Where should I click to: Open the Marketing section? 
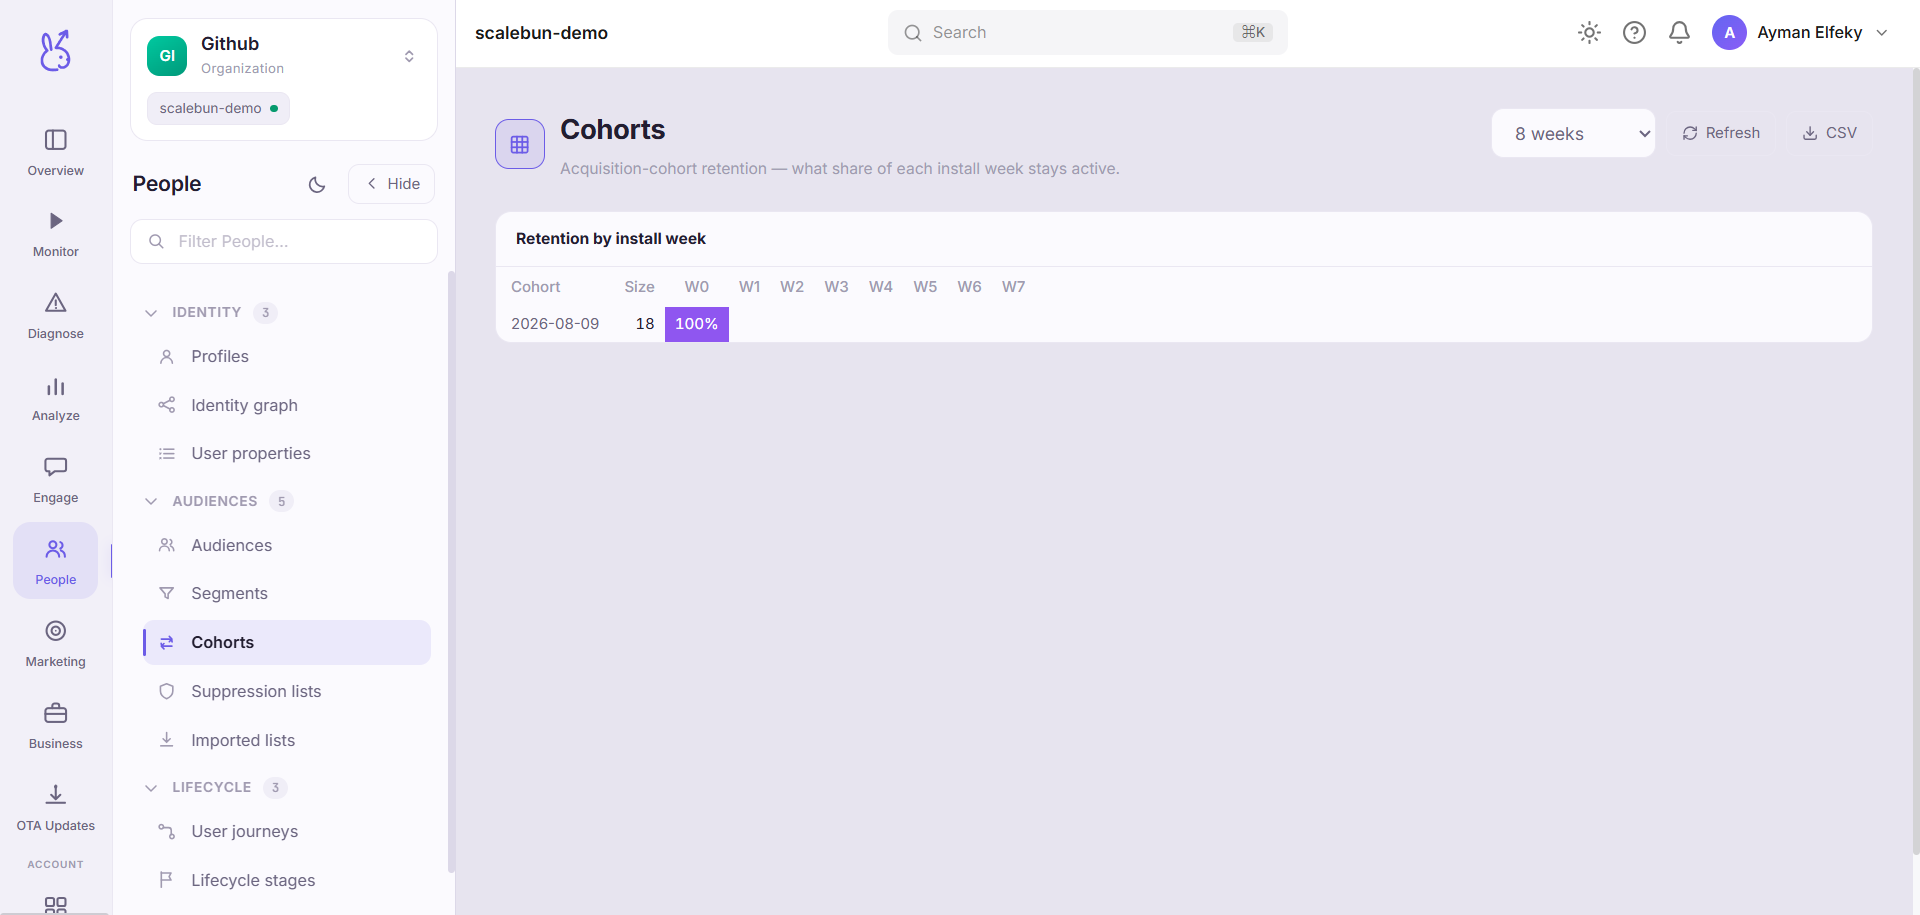click(56, 645)
